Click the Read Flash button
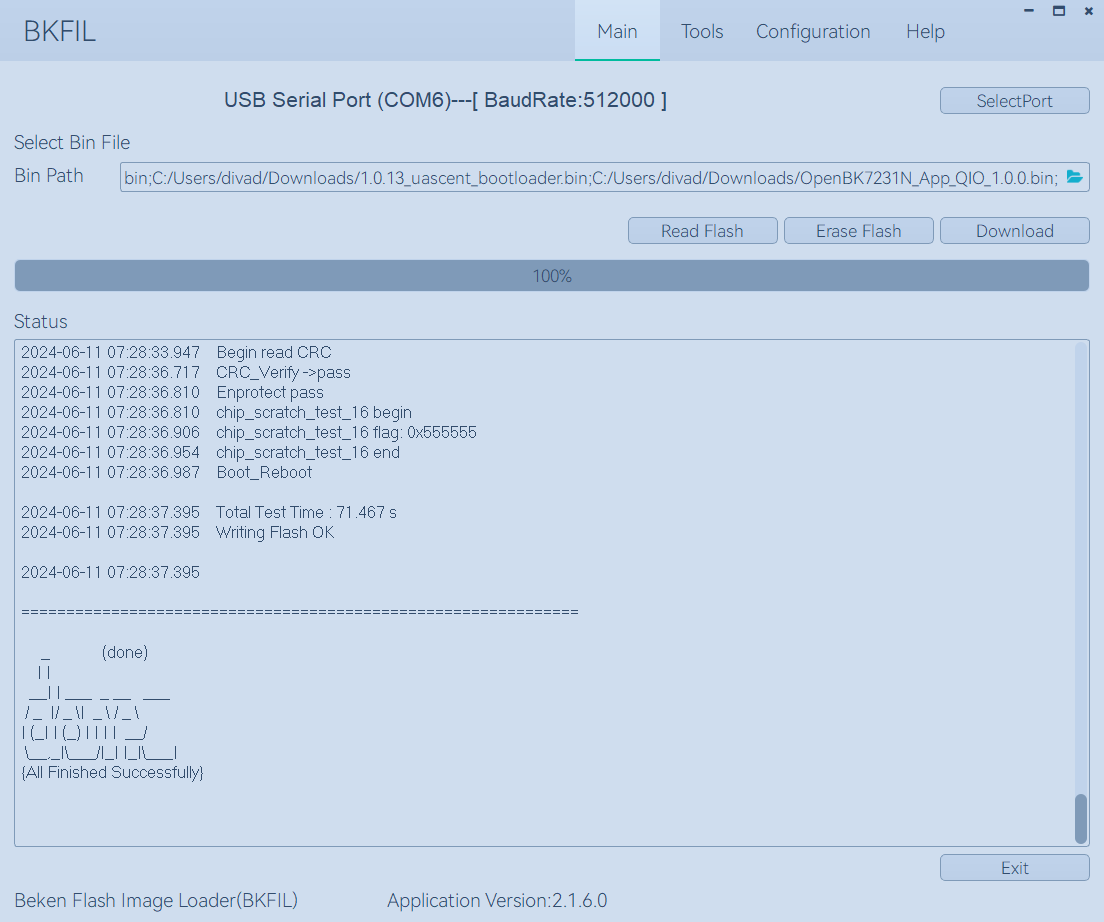The image size is (1104, 922). (702, 230)
